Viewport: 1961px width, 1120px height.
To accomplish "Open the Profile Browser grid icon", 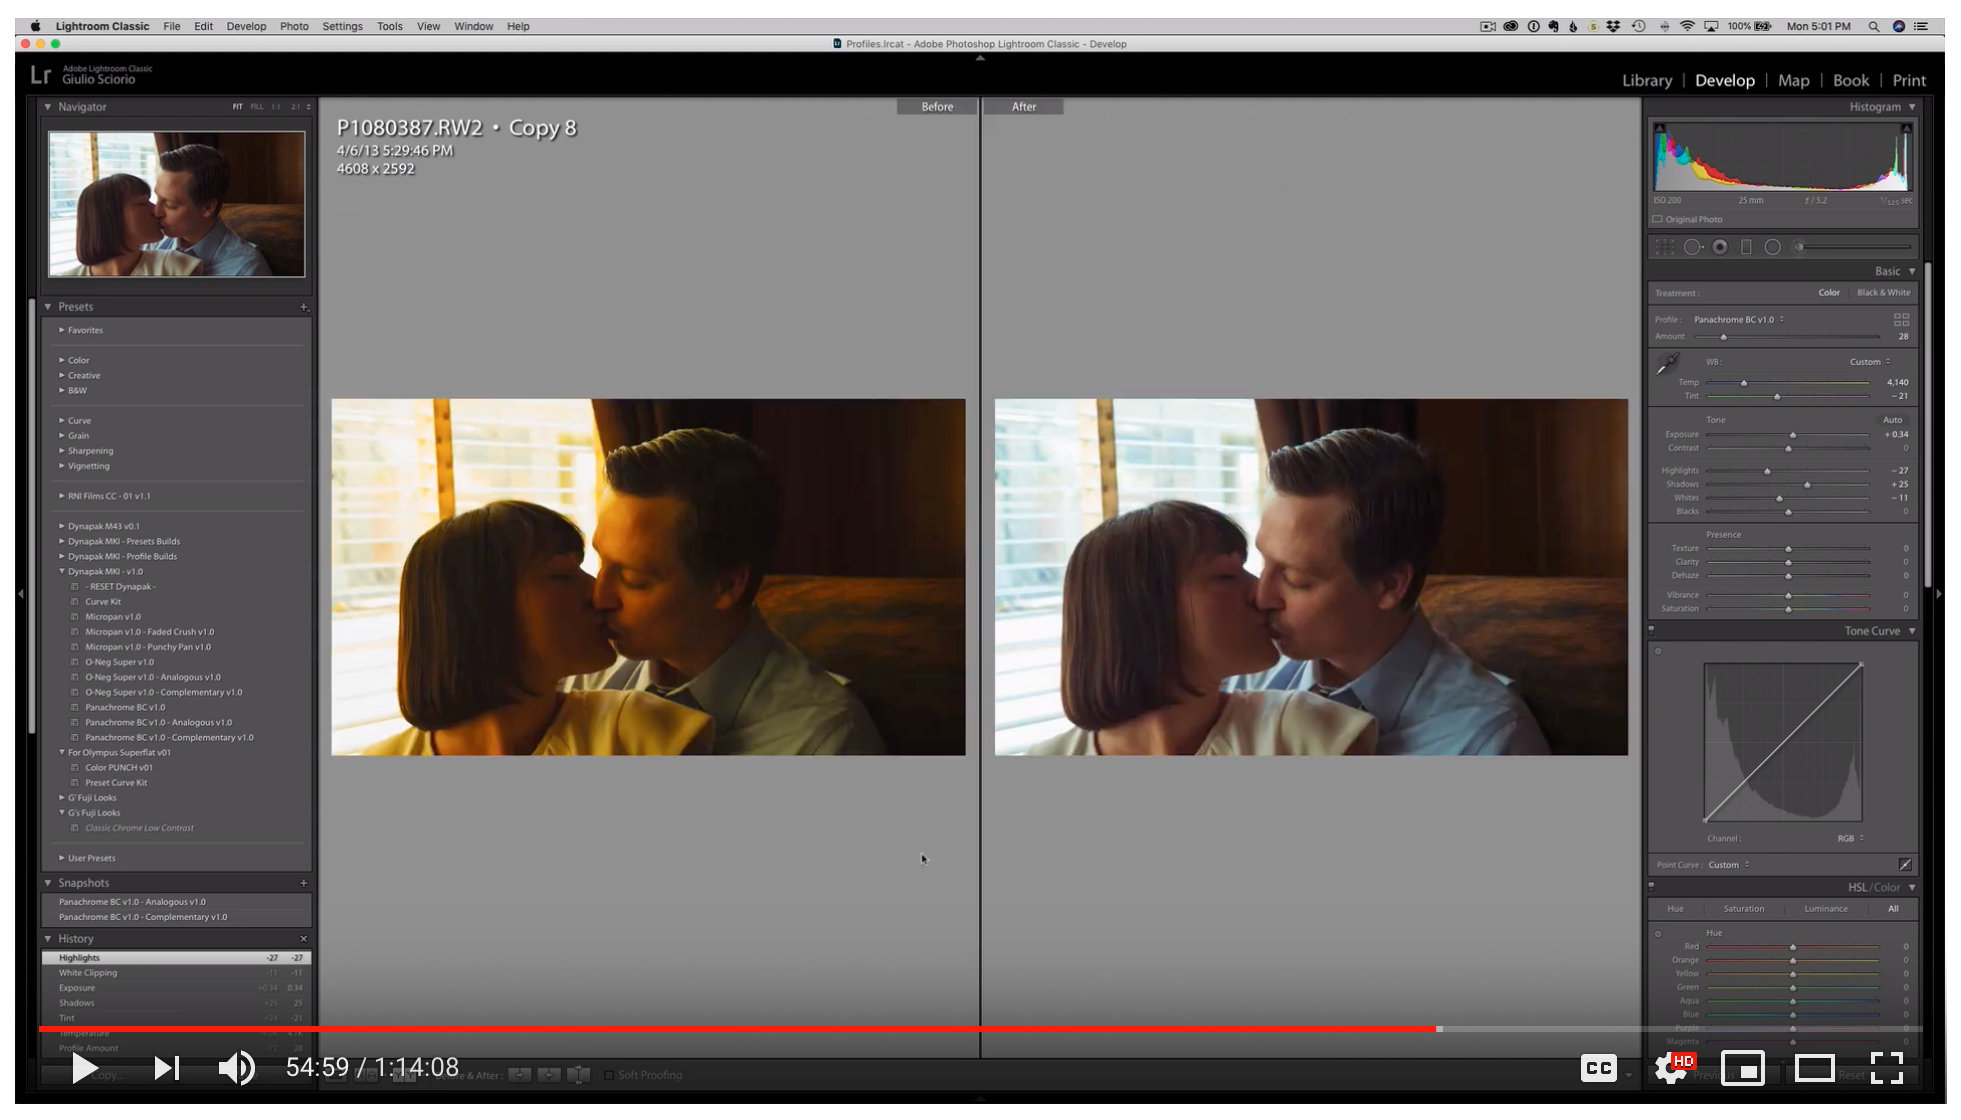I will pos(1901,320).
